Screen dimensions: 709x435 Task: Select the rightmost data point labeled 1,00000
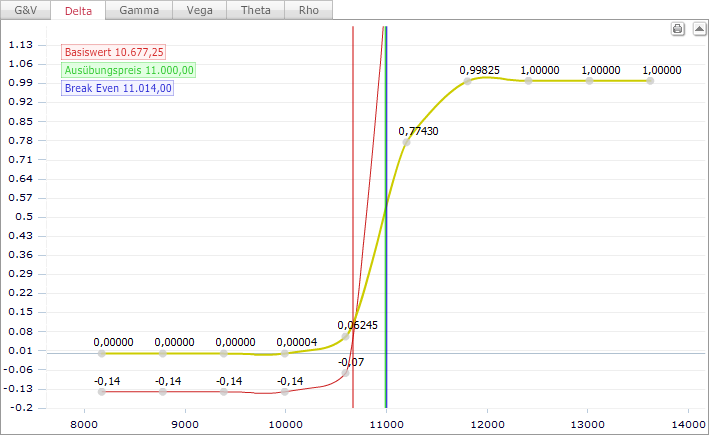pyautogui.click(x=650, y=80)
